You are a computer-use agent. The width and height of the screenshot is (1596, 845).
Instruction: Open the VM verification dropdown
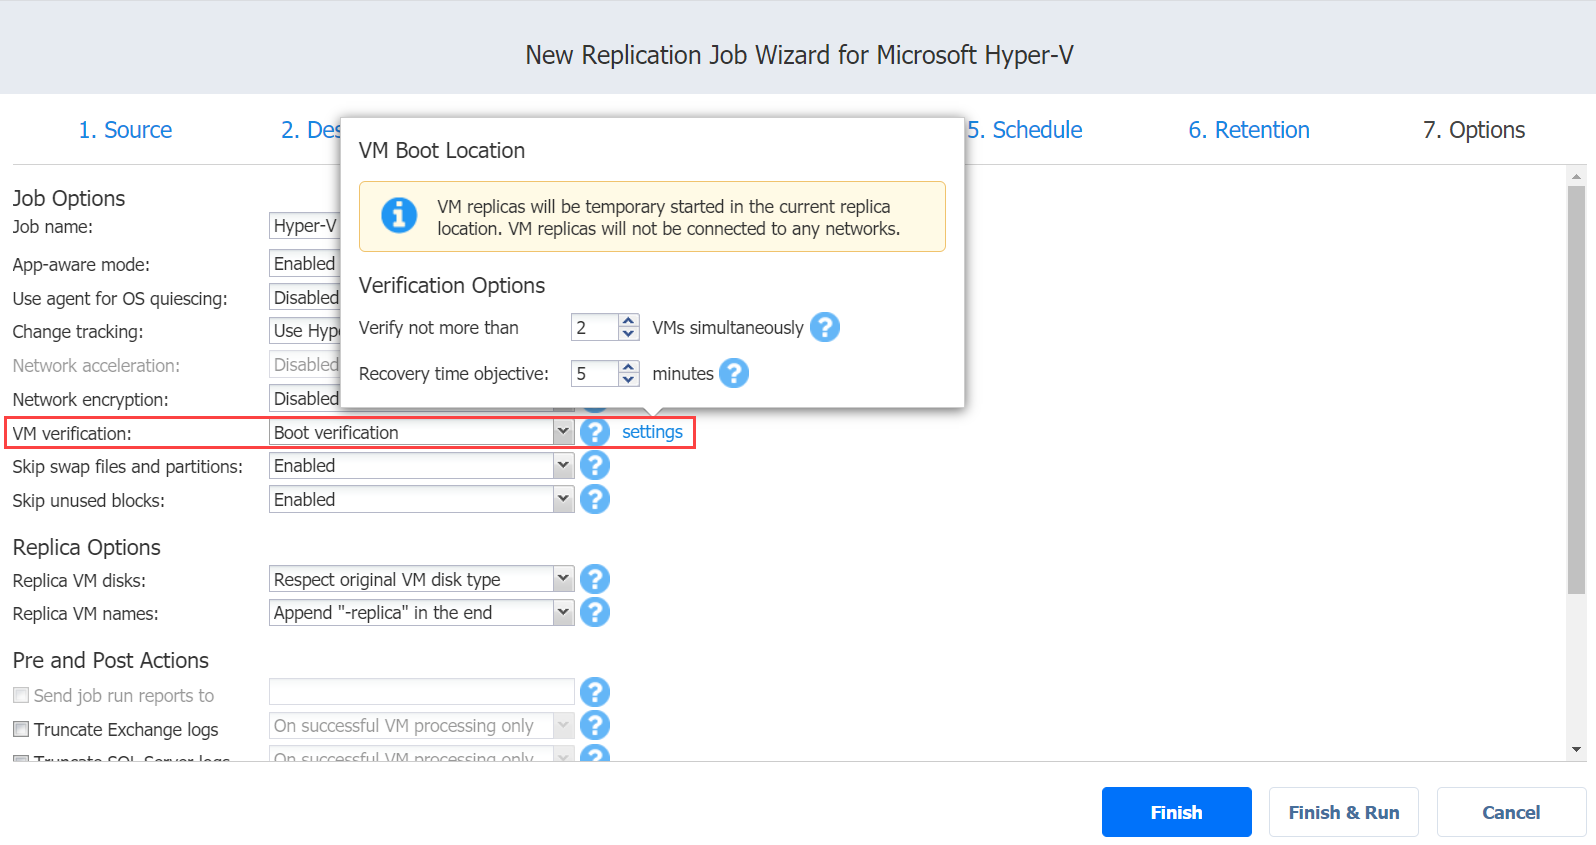[563, 432]
